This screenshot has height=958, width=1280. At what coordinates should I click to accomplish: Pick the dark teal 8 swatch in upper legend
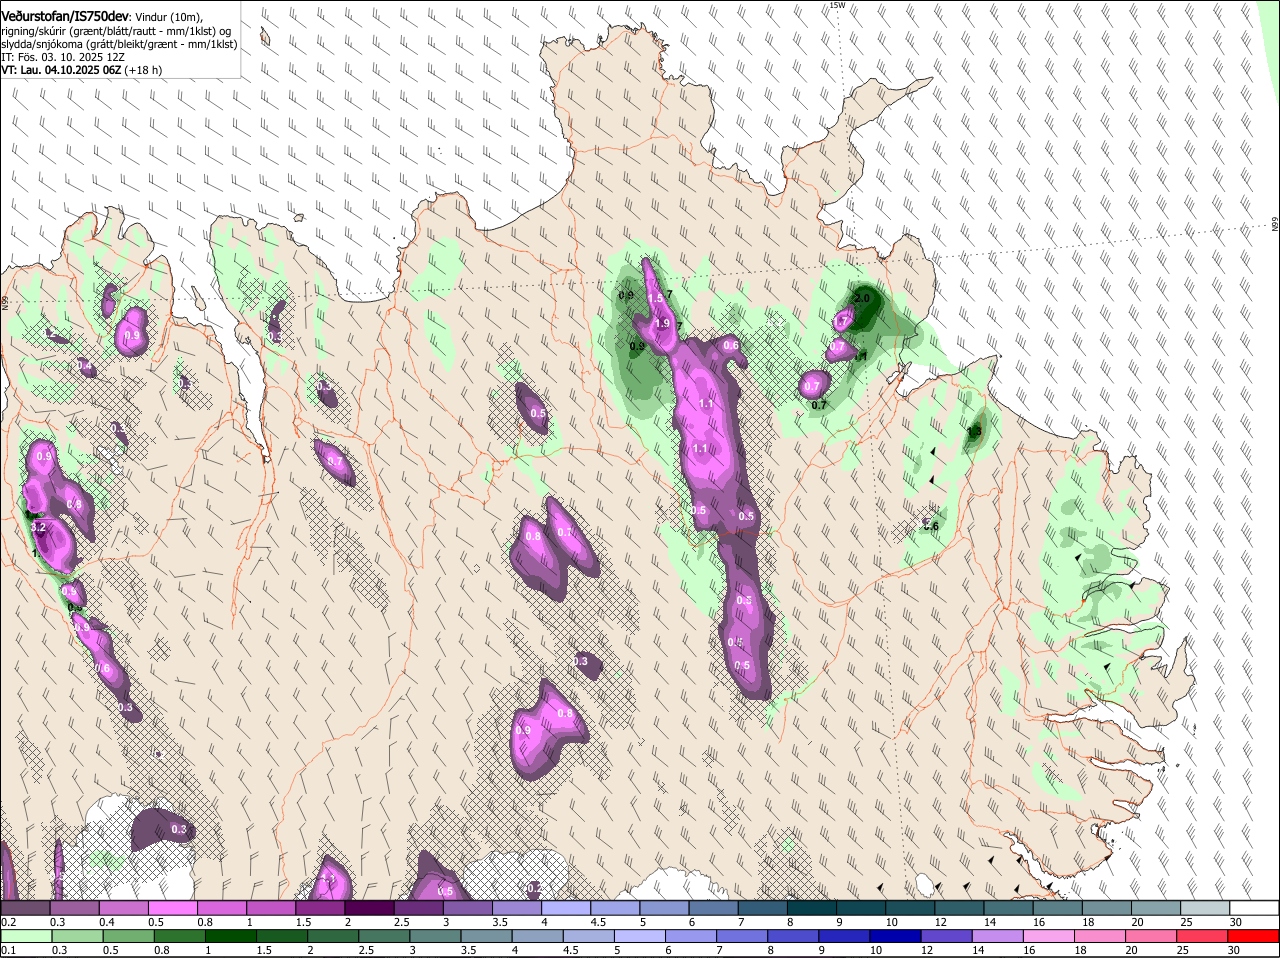click(811, 908)
